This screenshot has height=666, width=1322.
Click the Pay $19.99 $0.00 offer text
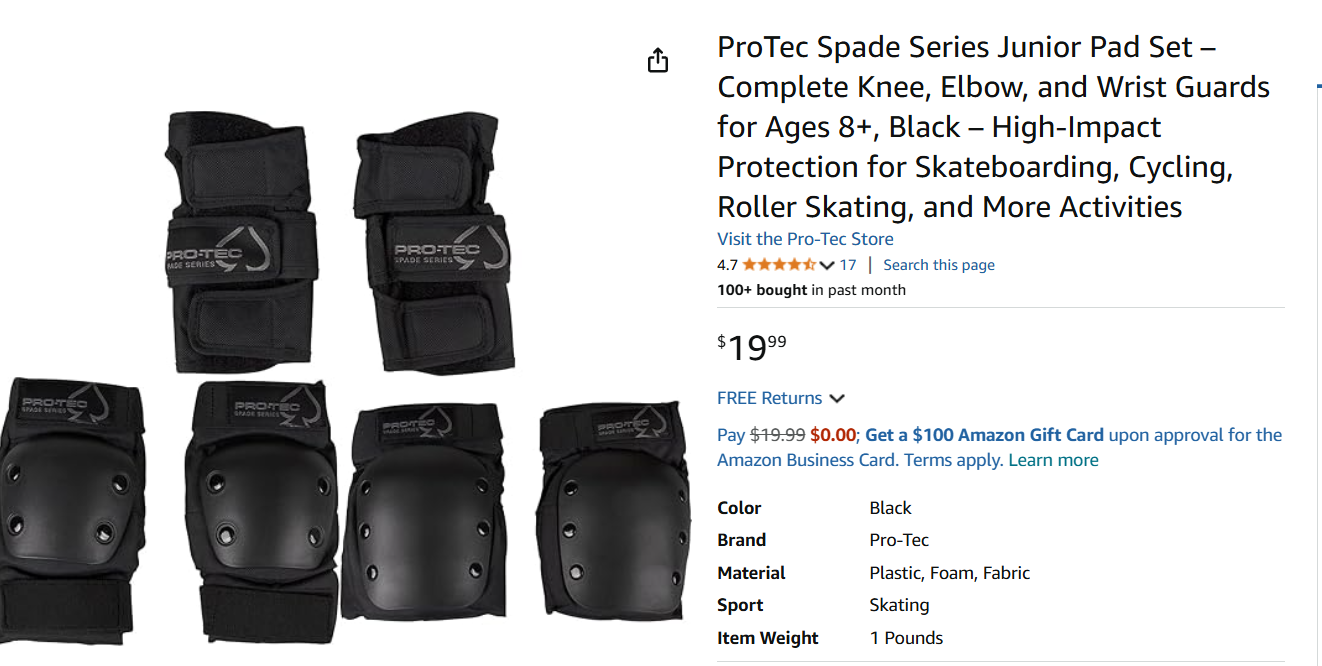pyautogui.click(x=786, y=435)
